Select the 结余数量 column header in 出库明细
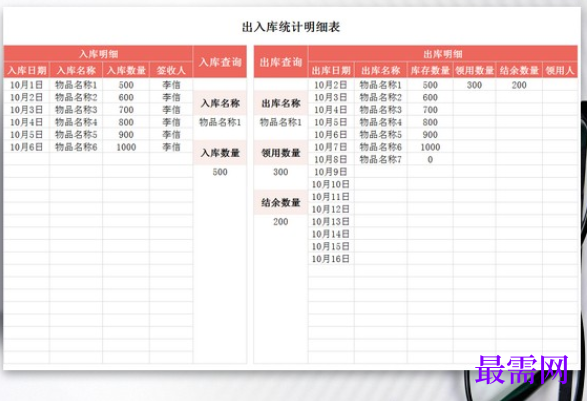This screenshot has width=587, height=401. pos(519,70)
